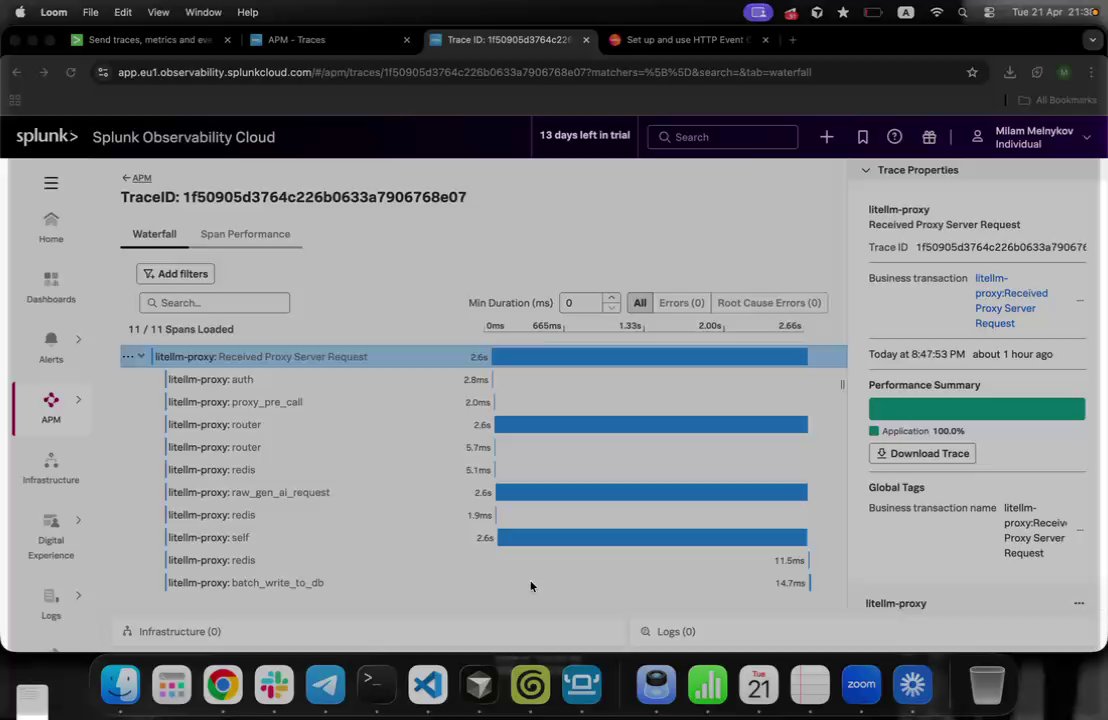Viewport: 1108px width, 720px height.
Task: Open Telegram from the Dock
Action: pos(325,684)
